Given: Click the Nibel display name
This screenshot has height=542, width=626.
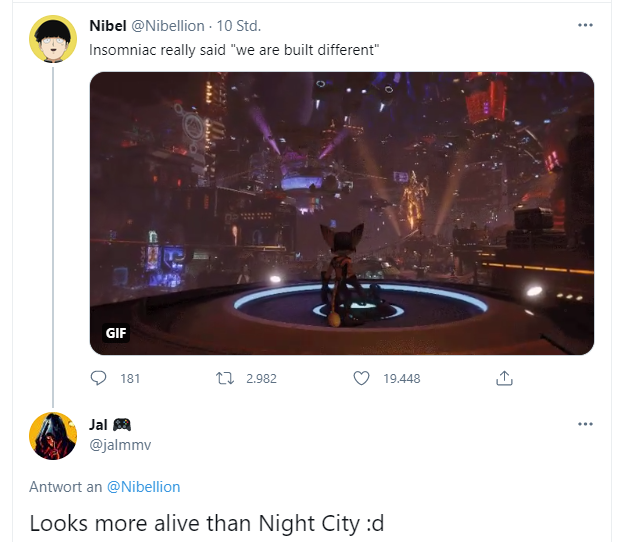Looking at the screenshot, I should [x=108, y=26].
